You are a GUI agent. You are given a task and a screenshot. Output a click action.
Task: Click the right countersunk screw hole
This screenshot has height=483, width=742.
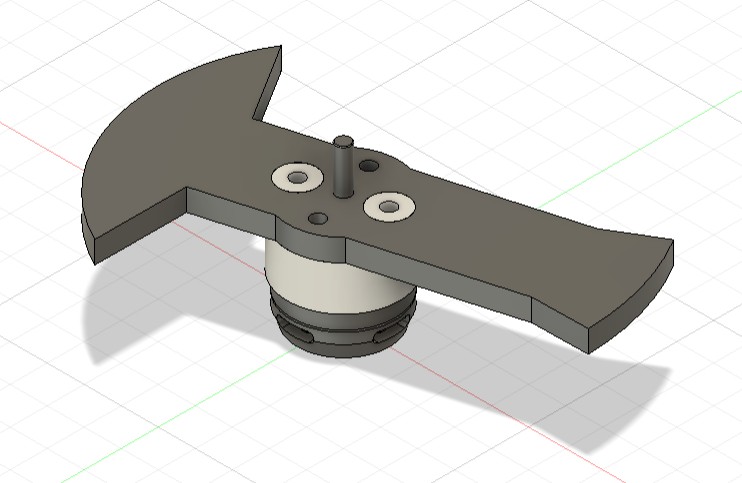[388, 207]
